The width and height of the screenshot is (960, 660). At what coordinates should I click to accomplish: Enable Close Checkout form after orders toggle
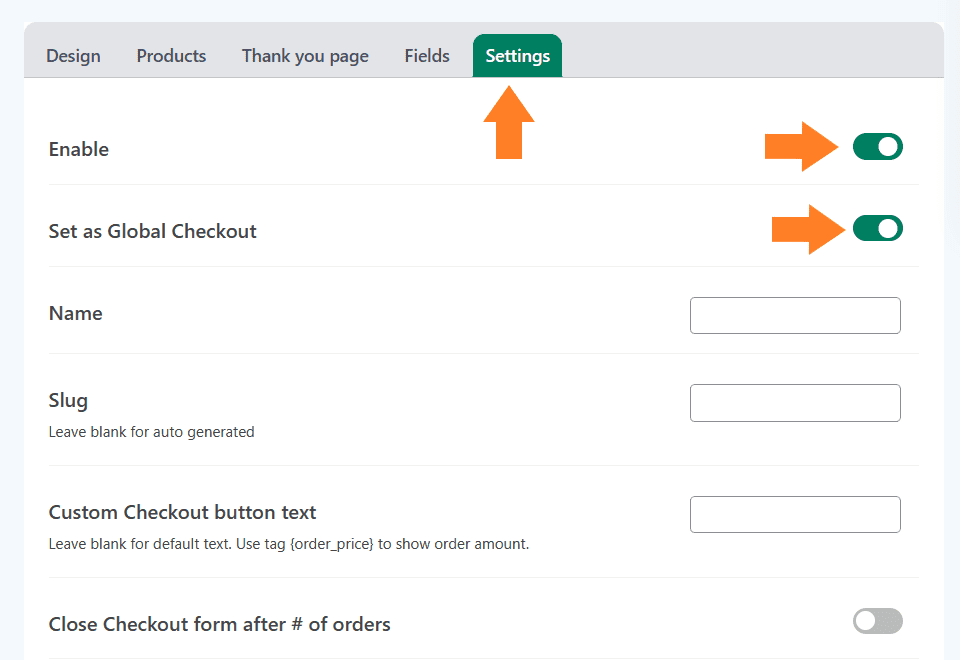pos(877,621)
